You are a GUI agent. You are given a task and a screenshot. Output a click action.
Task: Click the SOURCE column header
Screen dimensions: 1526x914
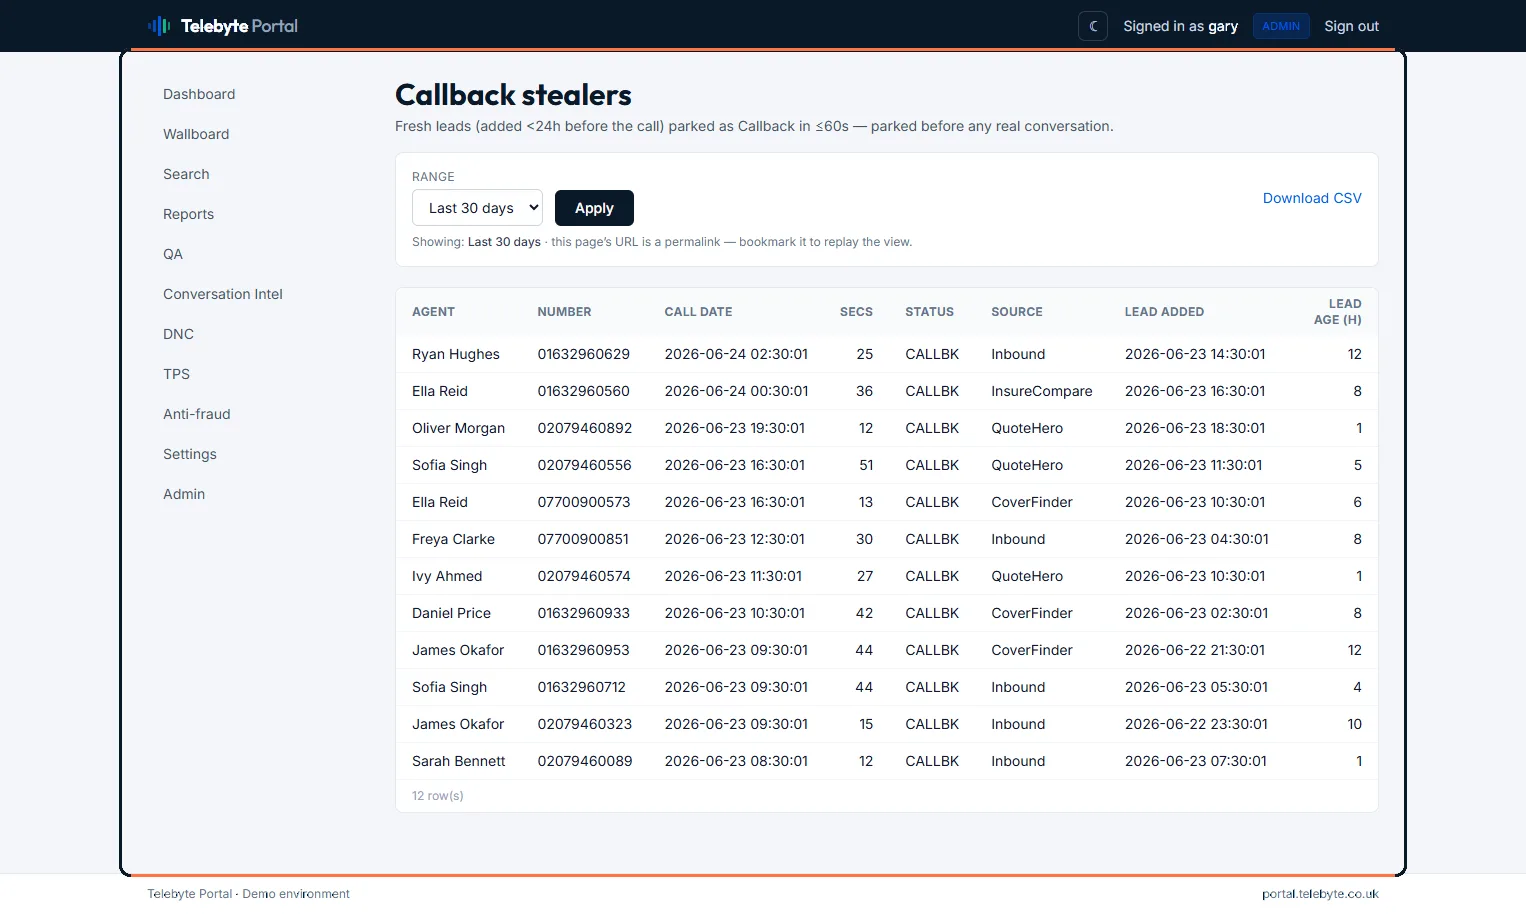[x=1017, y=312]
